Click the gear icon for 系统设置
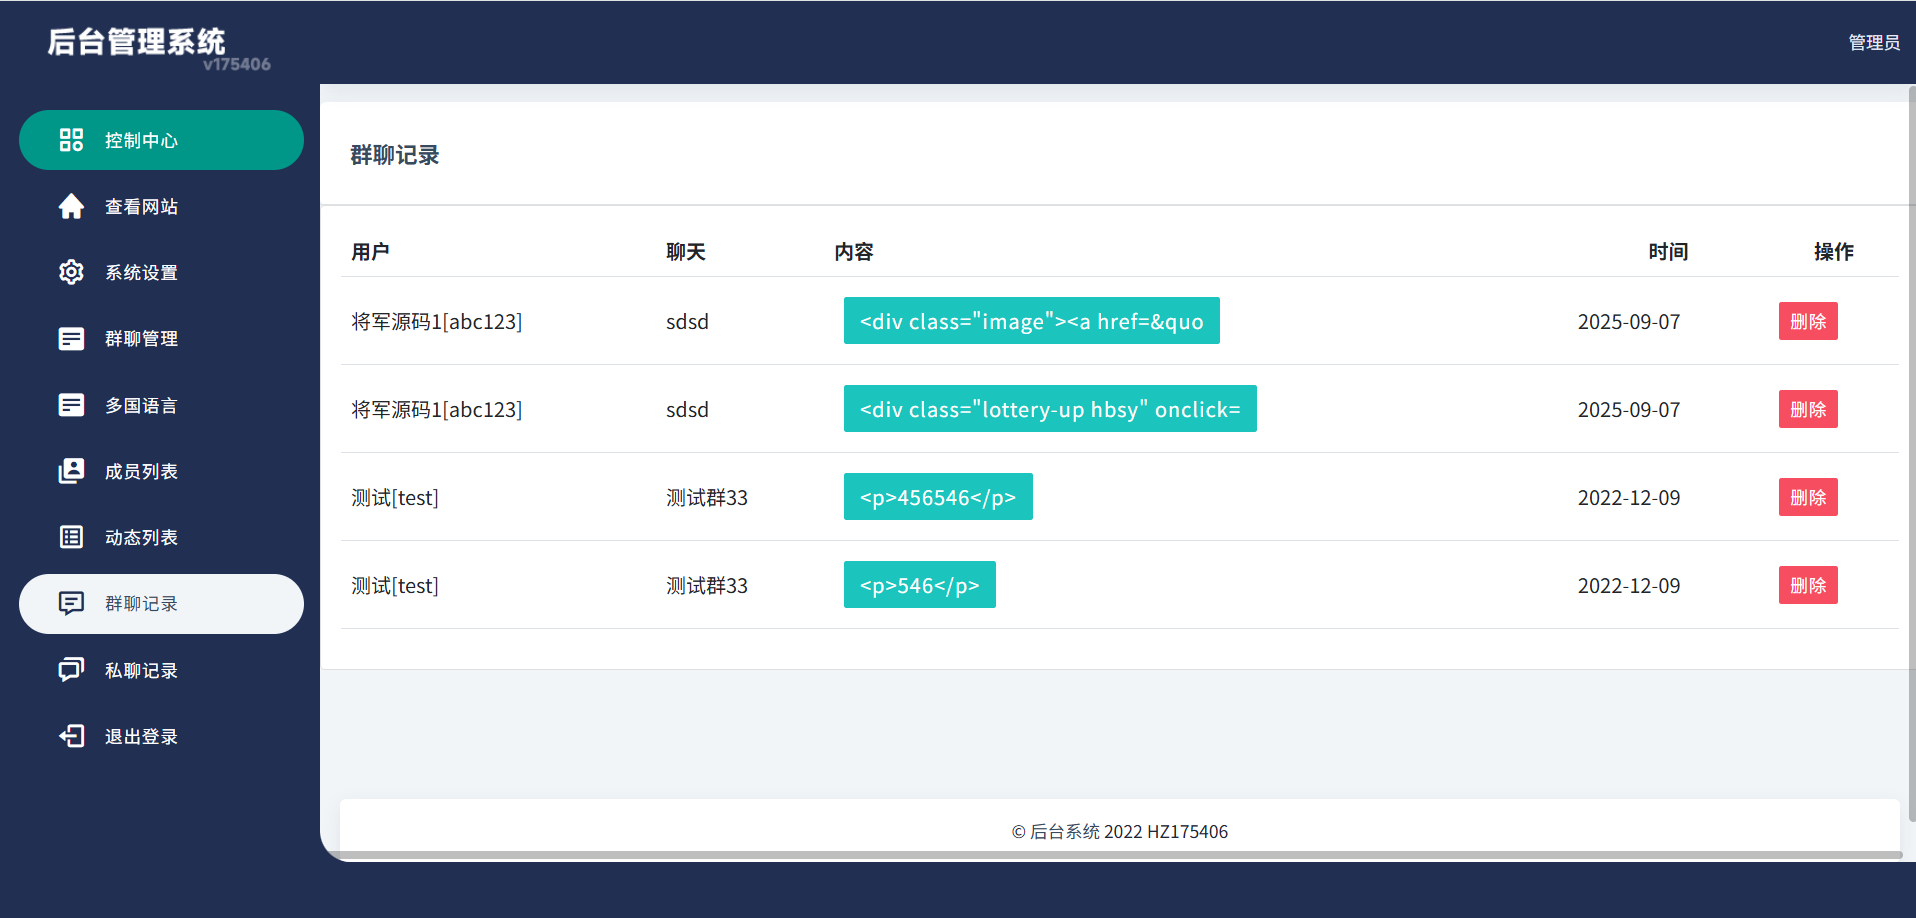Viewport: 1916px width, 918px height. pyautogui.click(x=71, y=272)
